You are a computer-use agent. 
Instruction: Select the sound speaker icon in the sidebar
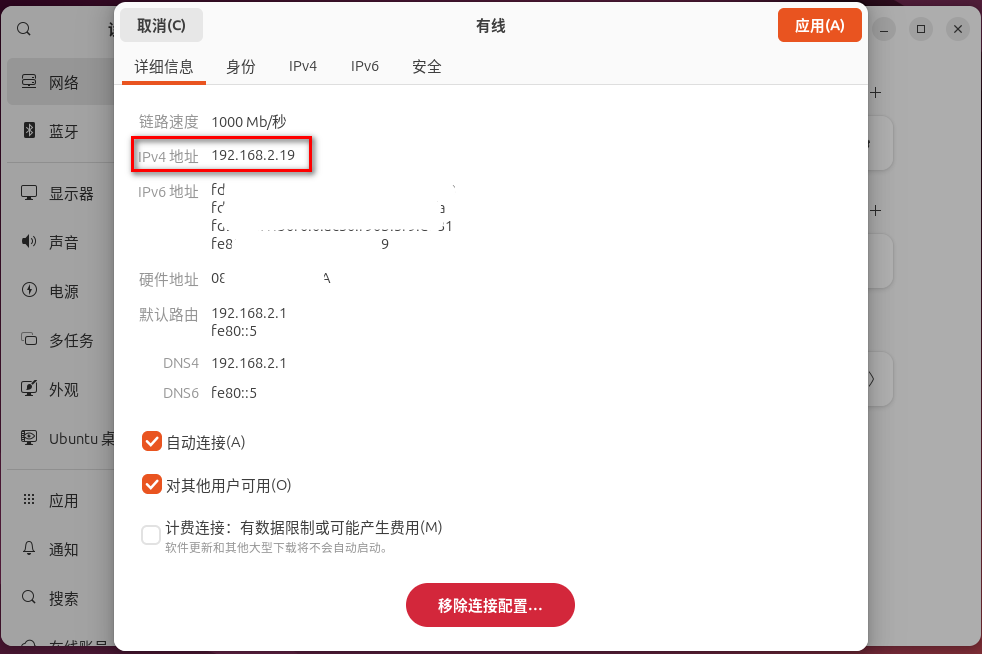pos(29,241)
